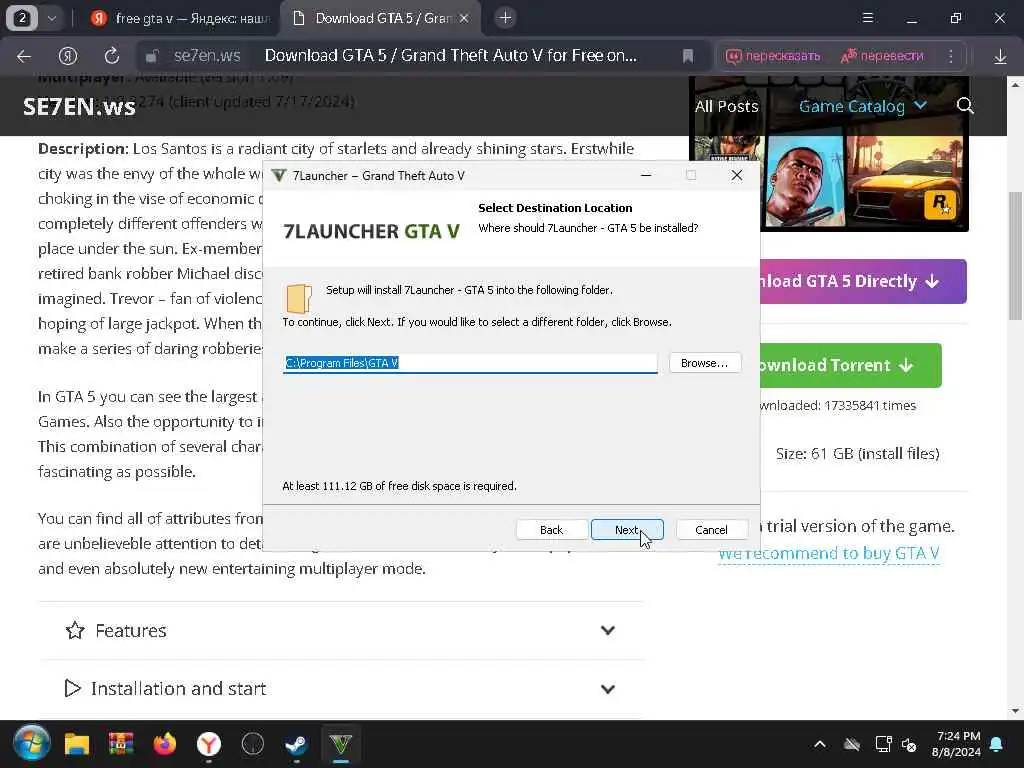Image resolution: width=1024 pixels, height=768 pixels.
Task: Open the dark circle app on taskbar
Action: click(253, 744)
